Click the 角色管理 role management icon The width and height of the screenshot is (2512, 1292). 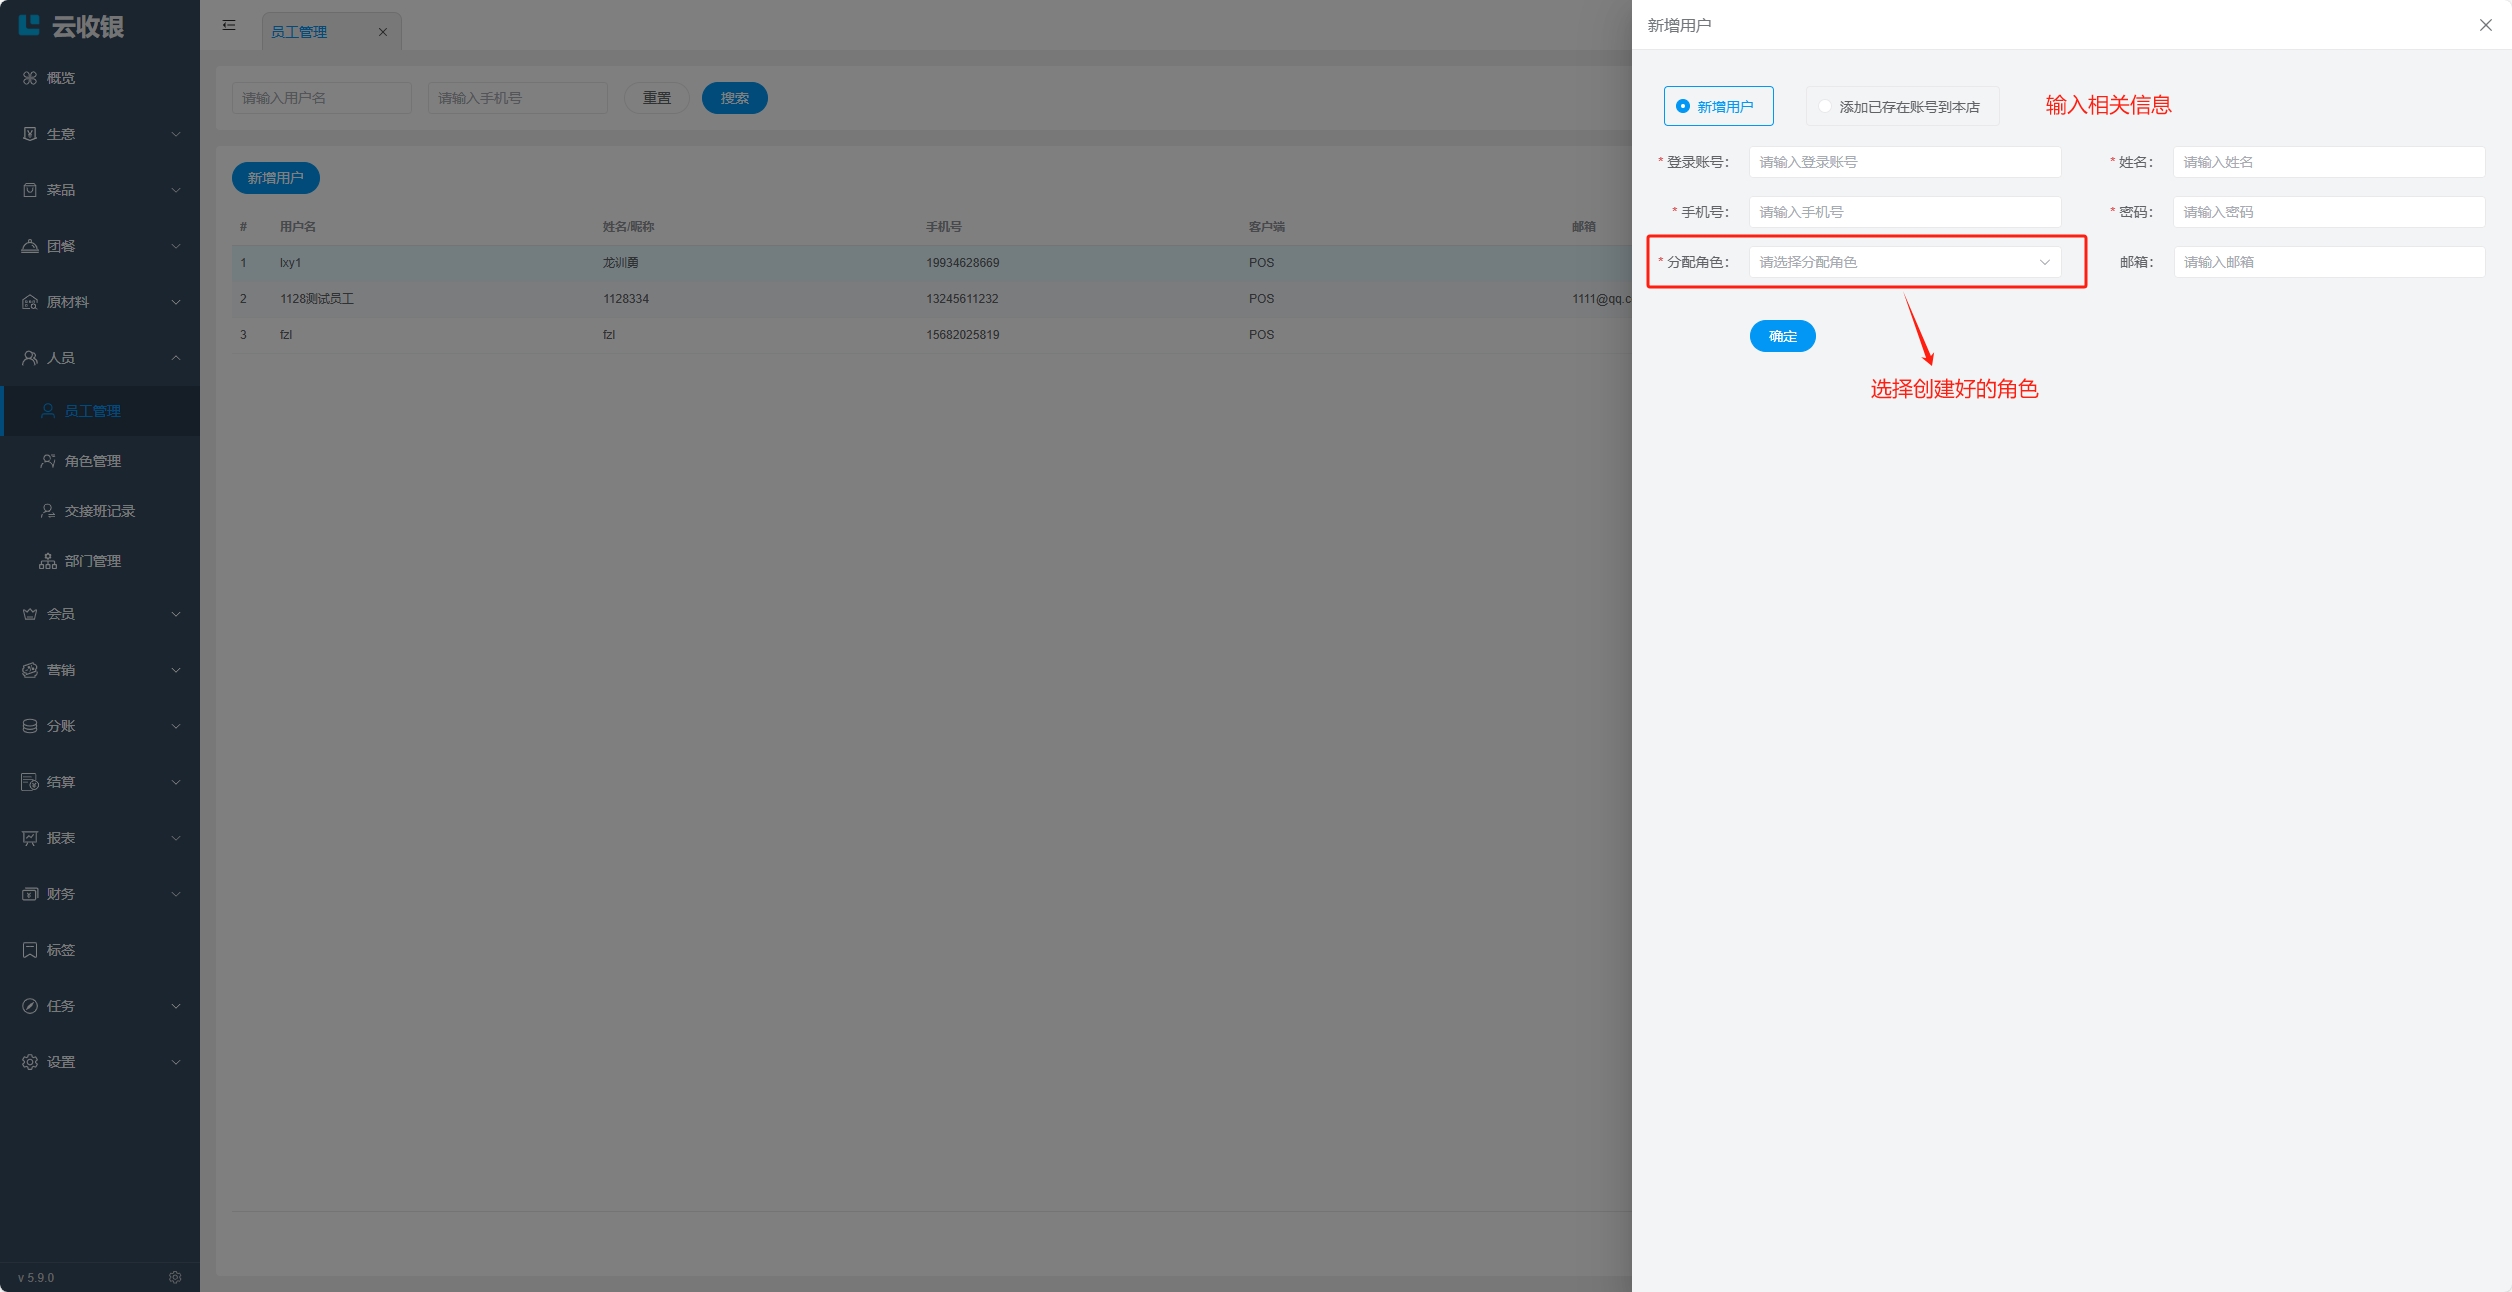click(x=48, y=461)
